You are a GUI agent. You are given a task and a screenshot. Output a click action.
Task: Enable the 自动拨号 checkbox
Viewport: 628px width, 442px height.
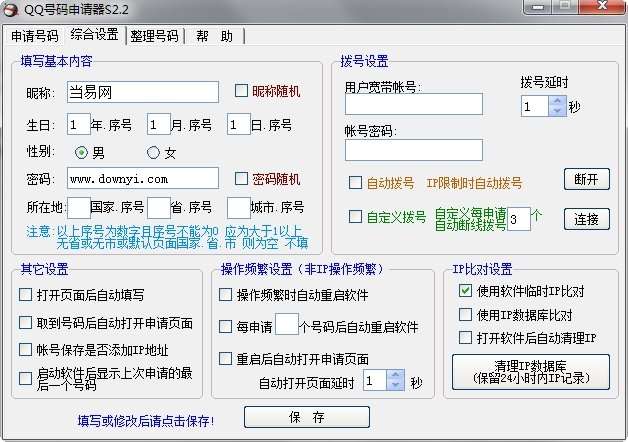coord(355,183)
